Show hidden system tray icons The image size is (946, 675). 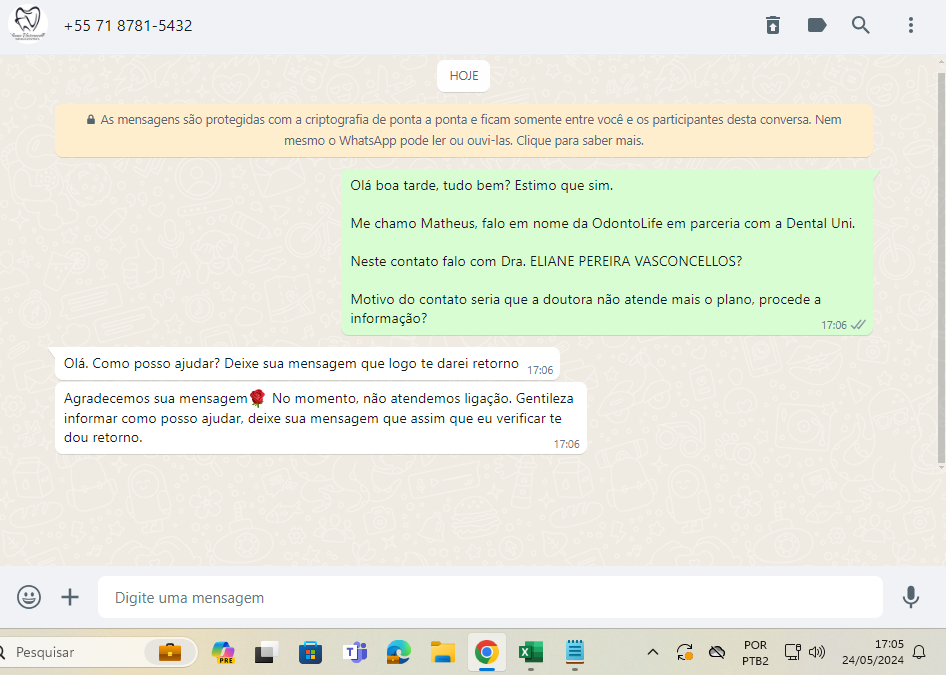click(x=653, y=653)
